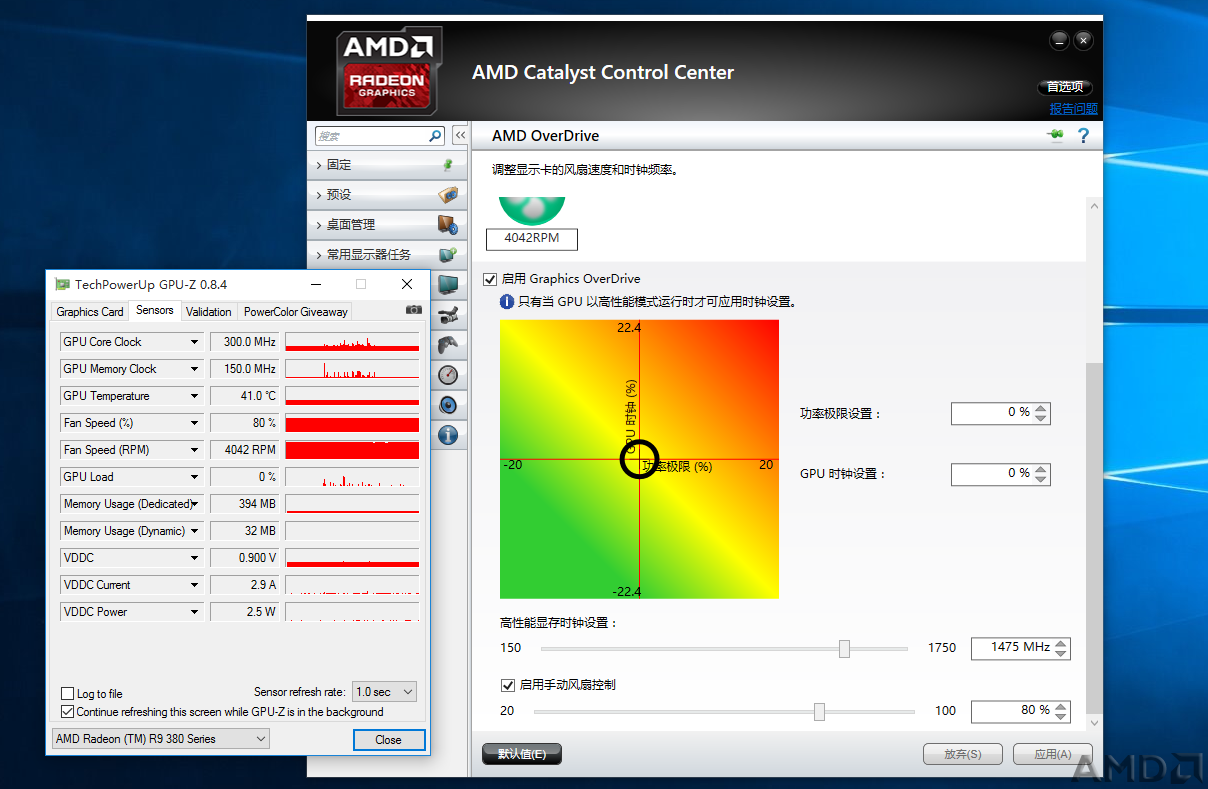Open the information icon in the sidebar
The image size is (1208, 789).
tap(448, 435)
